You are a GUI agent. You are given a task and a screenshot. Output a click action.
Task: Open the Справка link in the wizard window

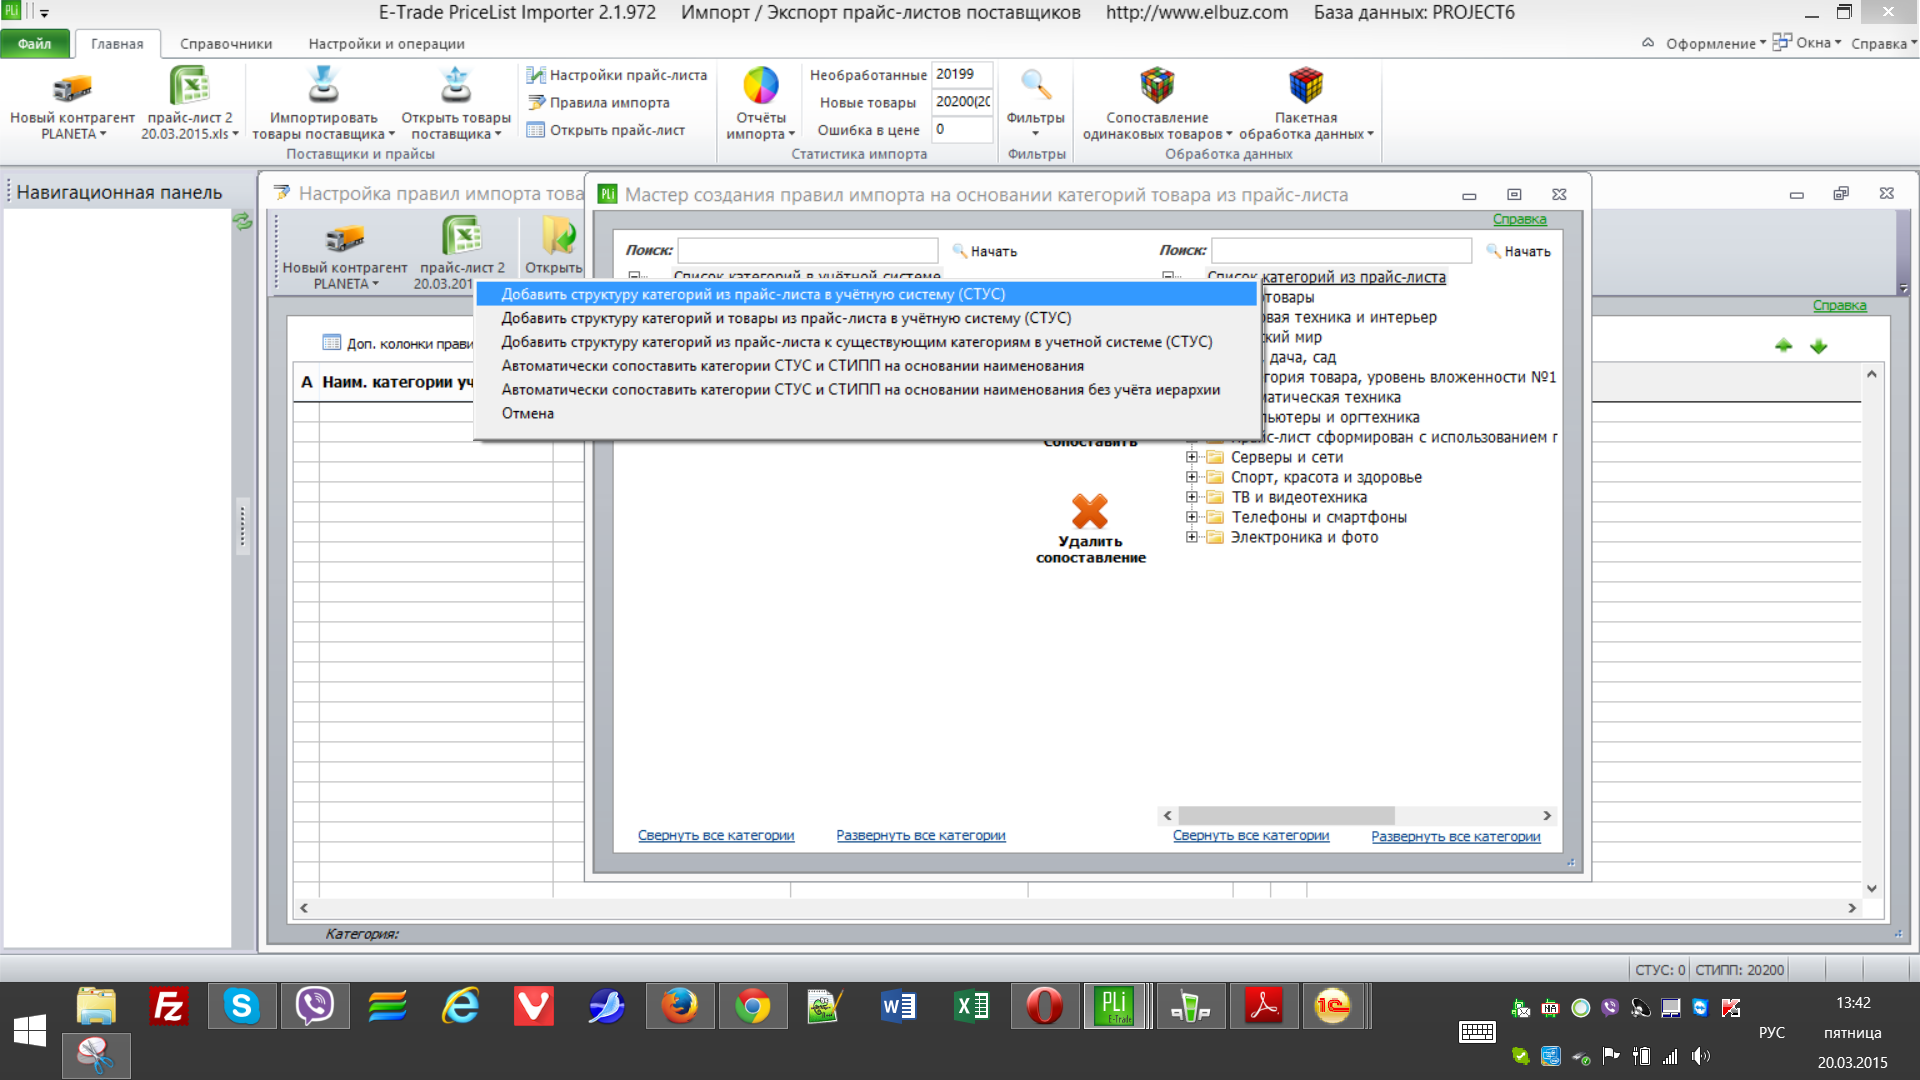1519,219
